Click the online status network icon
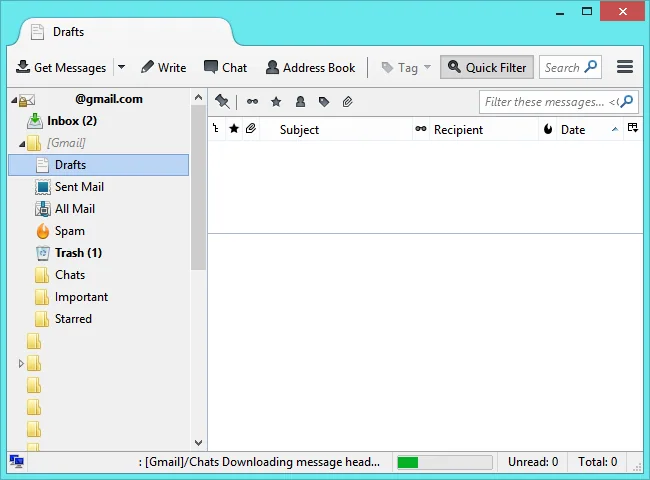 17,461
